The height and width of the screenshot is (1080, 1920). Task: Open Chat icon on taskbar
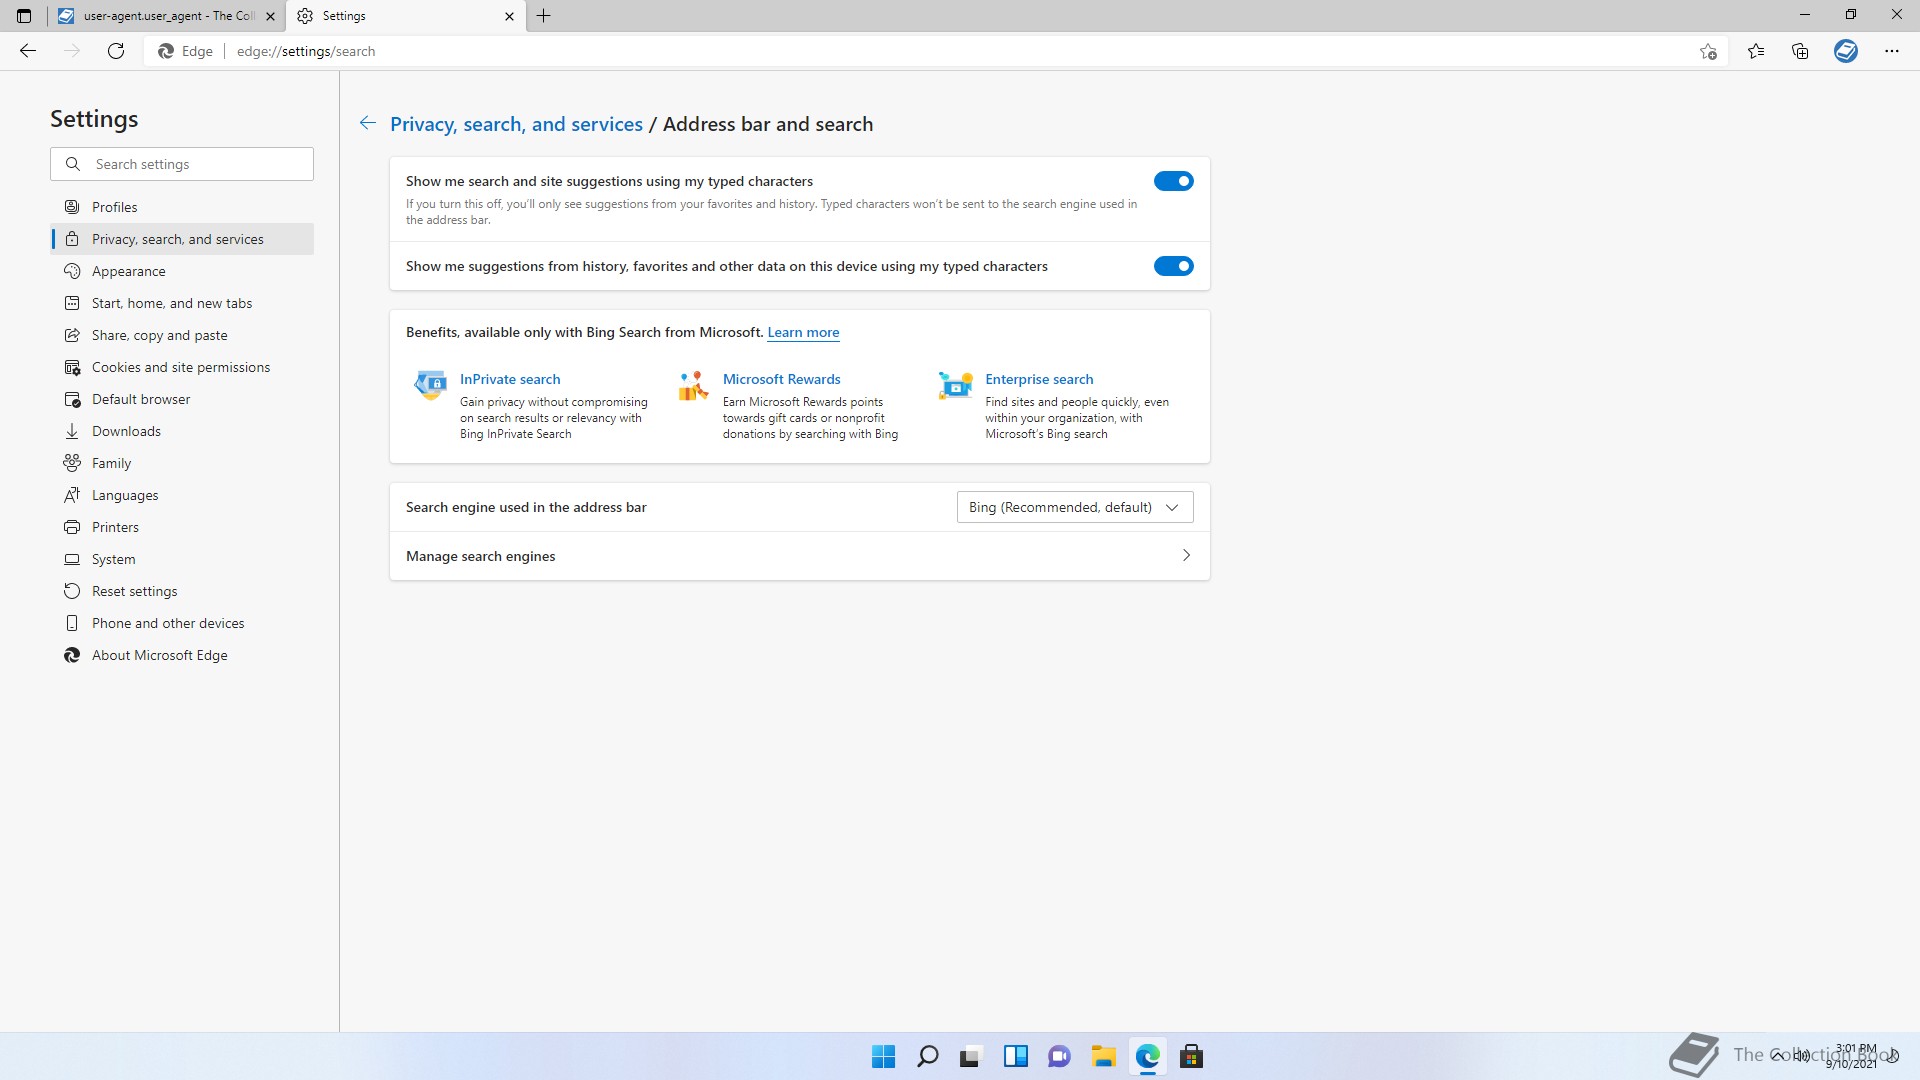point(1060,1056)
